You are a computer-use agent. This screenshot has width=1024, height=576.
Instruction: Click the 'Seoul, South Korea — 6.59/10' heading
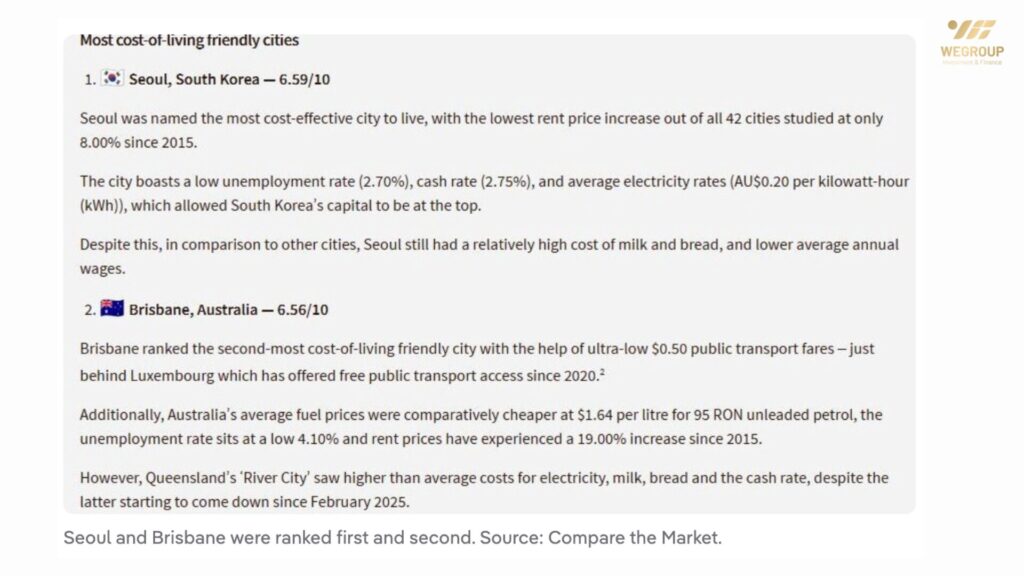[228, 80]
